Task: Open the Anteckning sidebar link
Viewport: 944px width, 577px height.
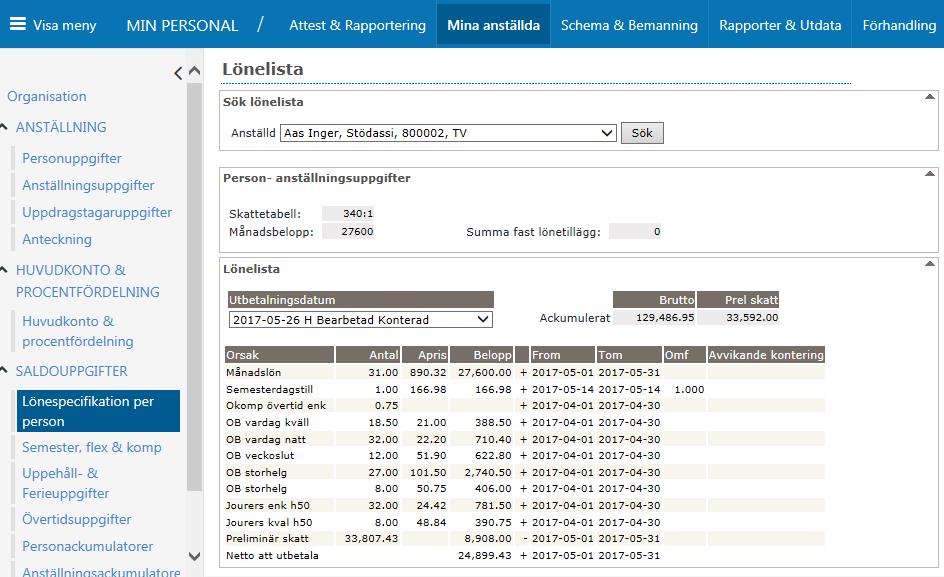Action: coord(57,239)
